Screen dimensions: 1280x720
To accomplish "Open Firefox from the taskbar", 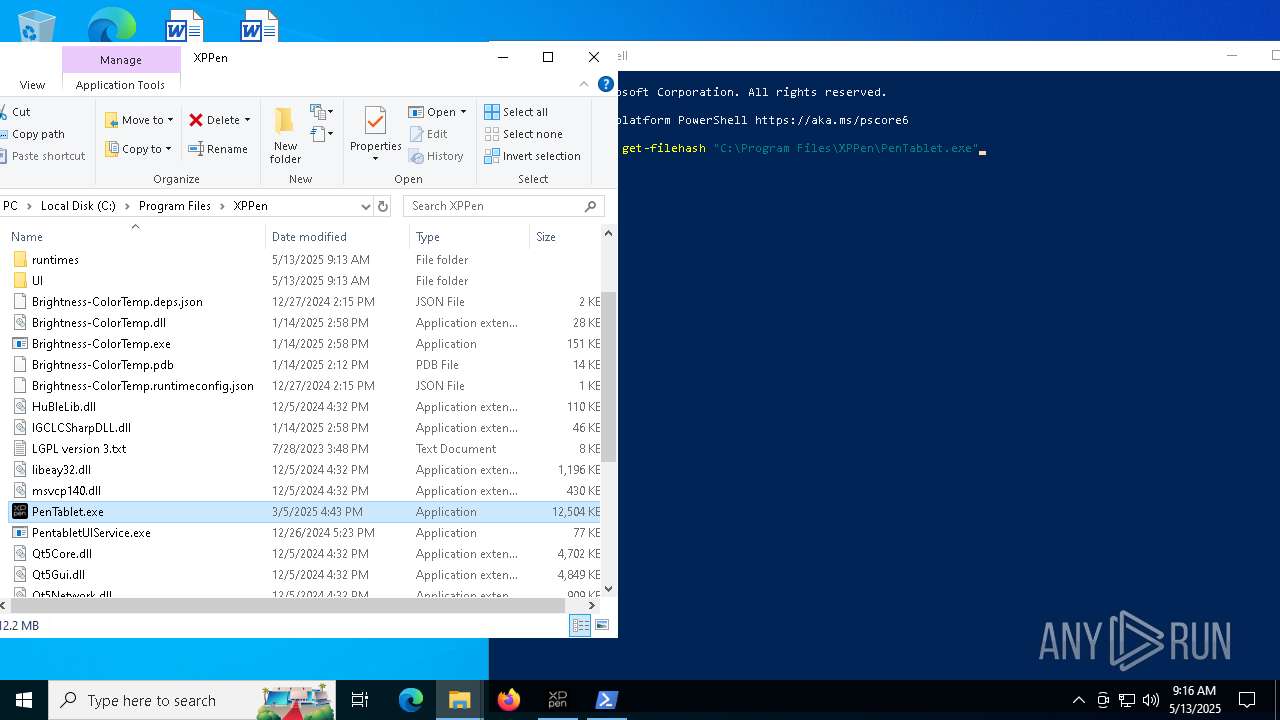I will (509, 700).
